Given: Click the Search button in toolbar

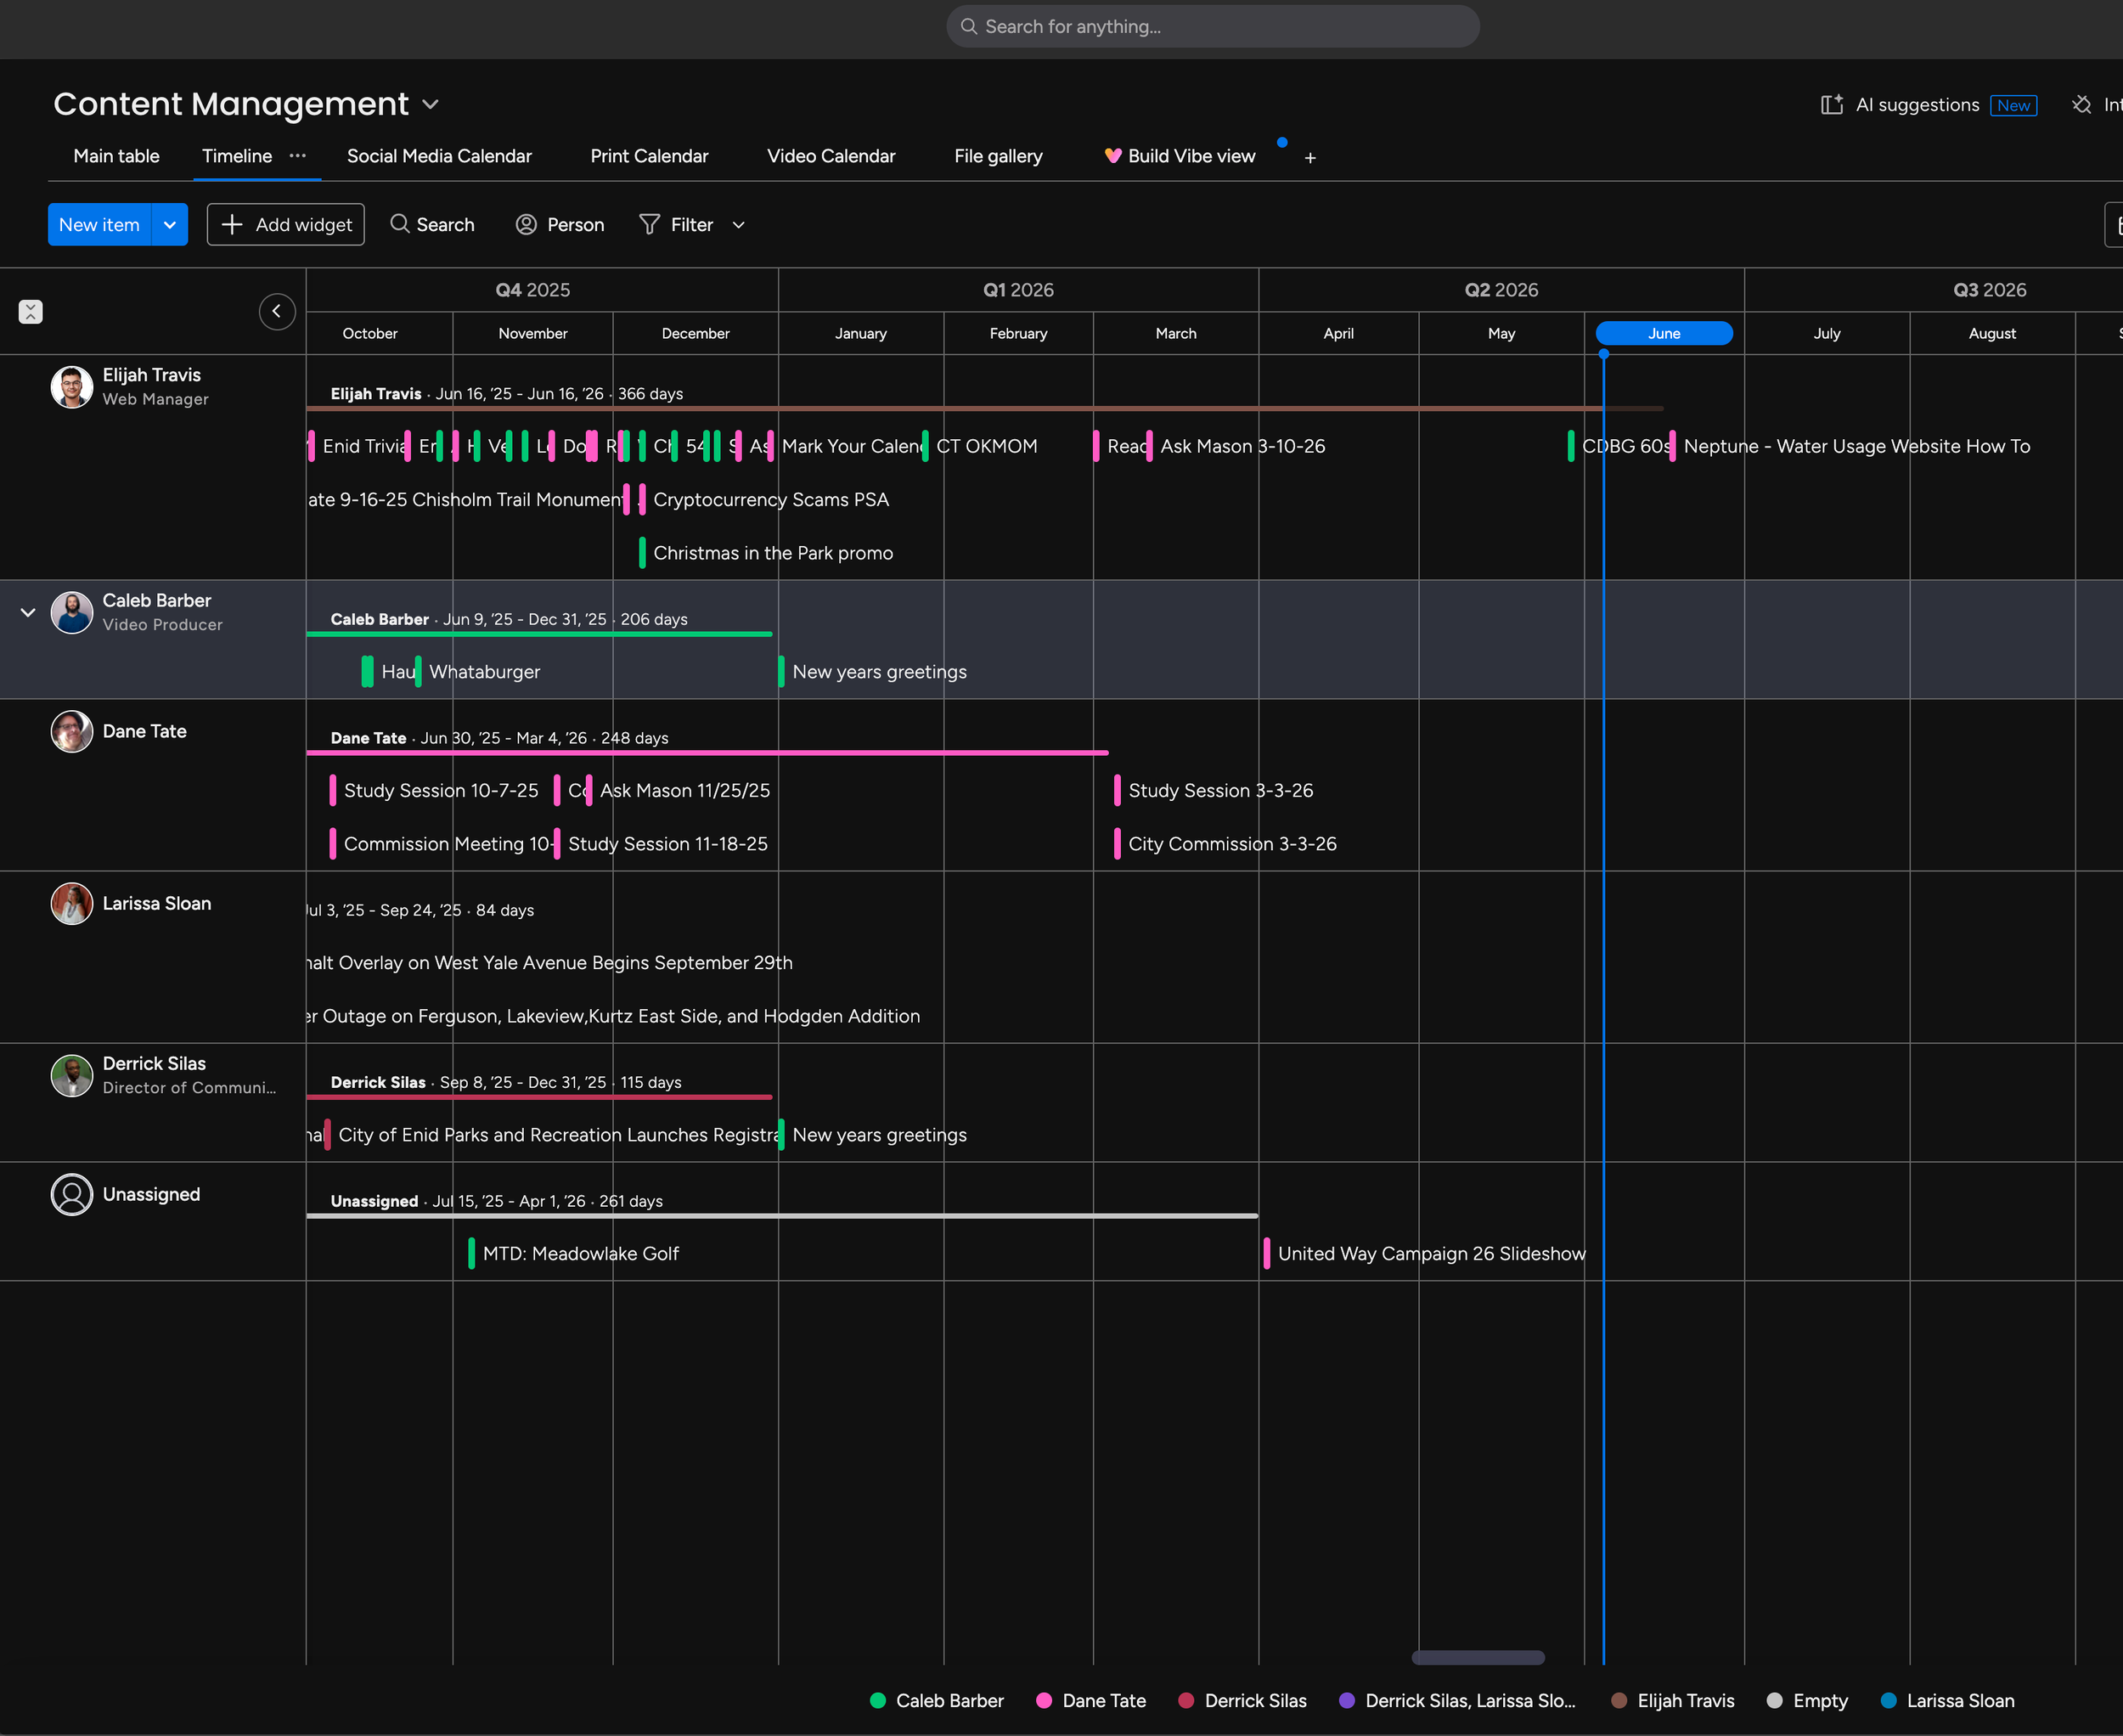Looking at the screenshot, I should (x=433, y=225).
